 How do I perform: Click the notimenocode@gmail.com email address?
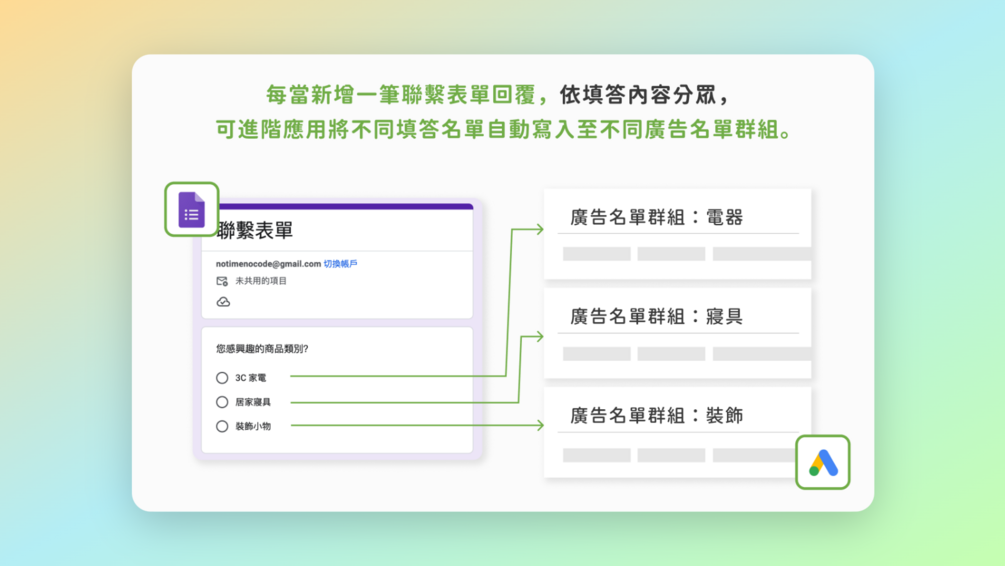coord(268,263)
